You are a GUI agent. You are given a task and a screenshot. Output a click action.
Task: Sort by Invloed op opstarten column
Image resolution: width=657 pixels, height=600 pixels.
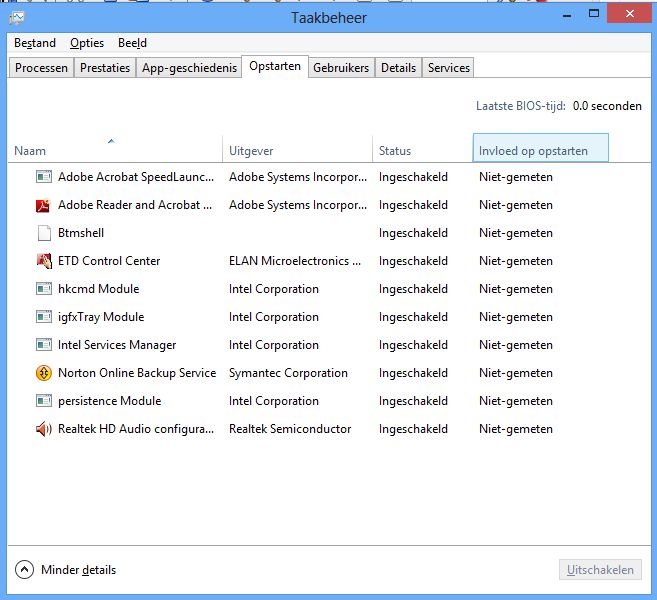click(x=541, y=148)
